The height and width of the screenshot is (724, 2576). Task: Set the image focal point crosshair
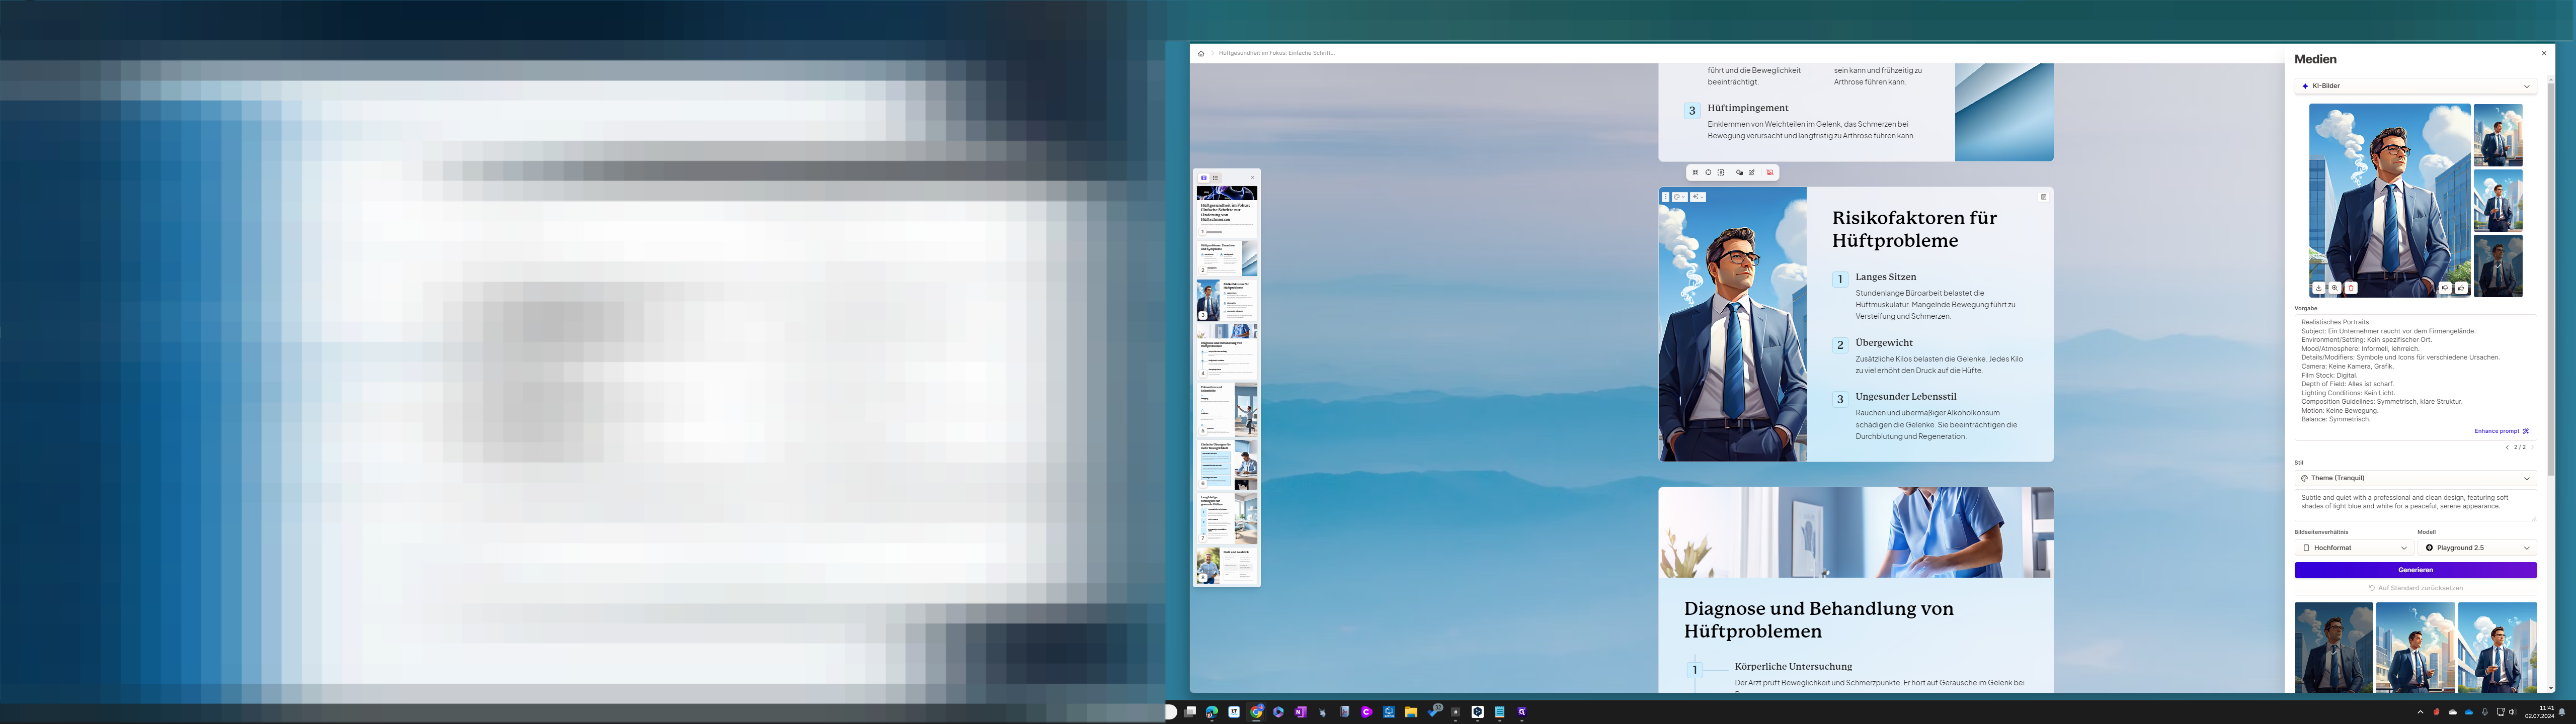[1708, 172]
